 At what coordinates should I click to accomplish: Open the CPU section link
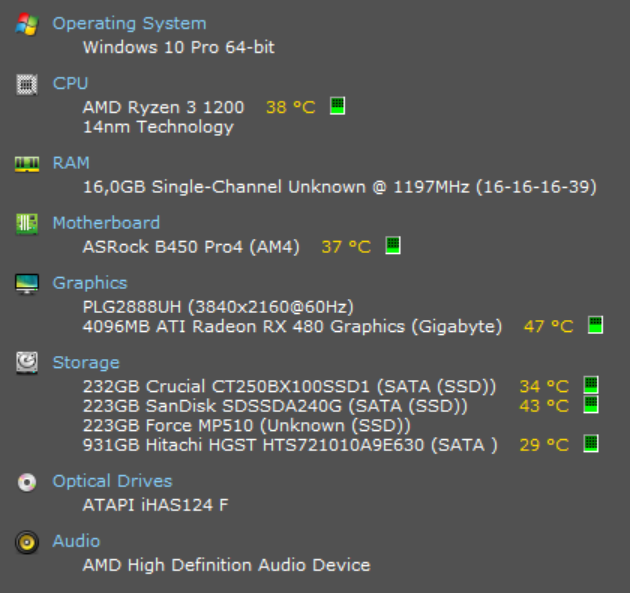click(x=70, y=83)
